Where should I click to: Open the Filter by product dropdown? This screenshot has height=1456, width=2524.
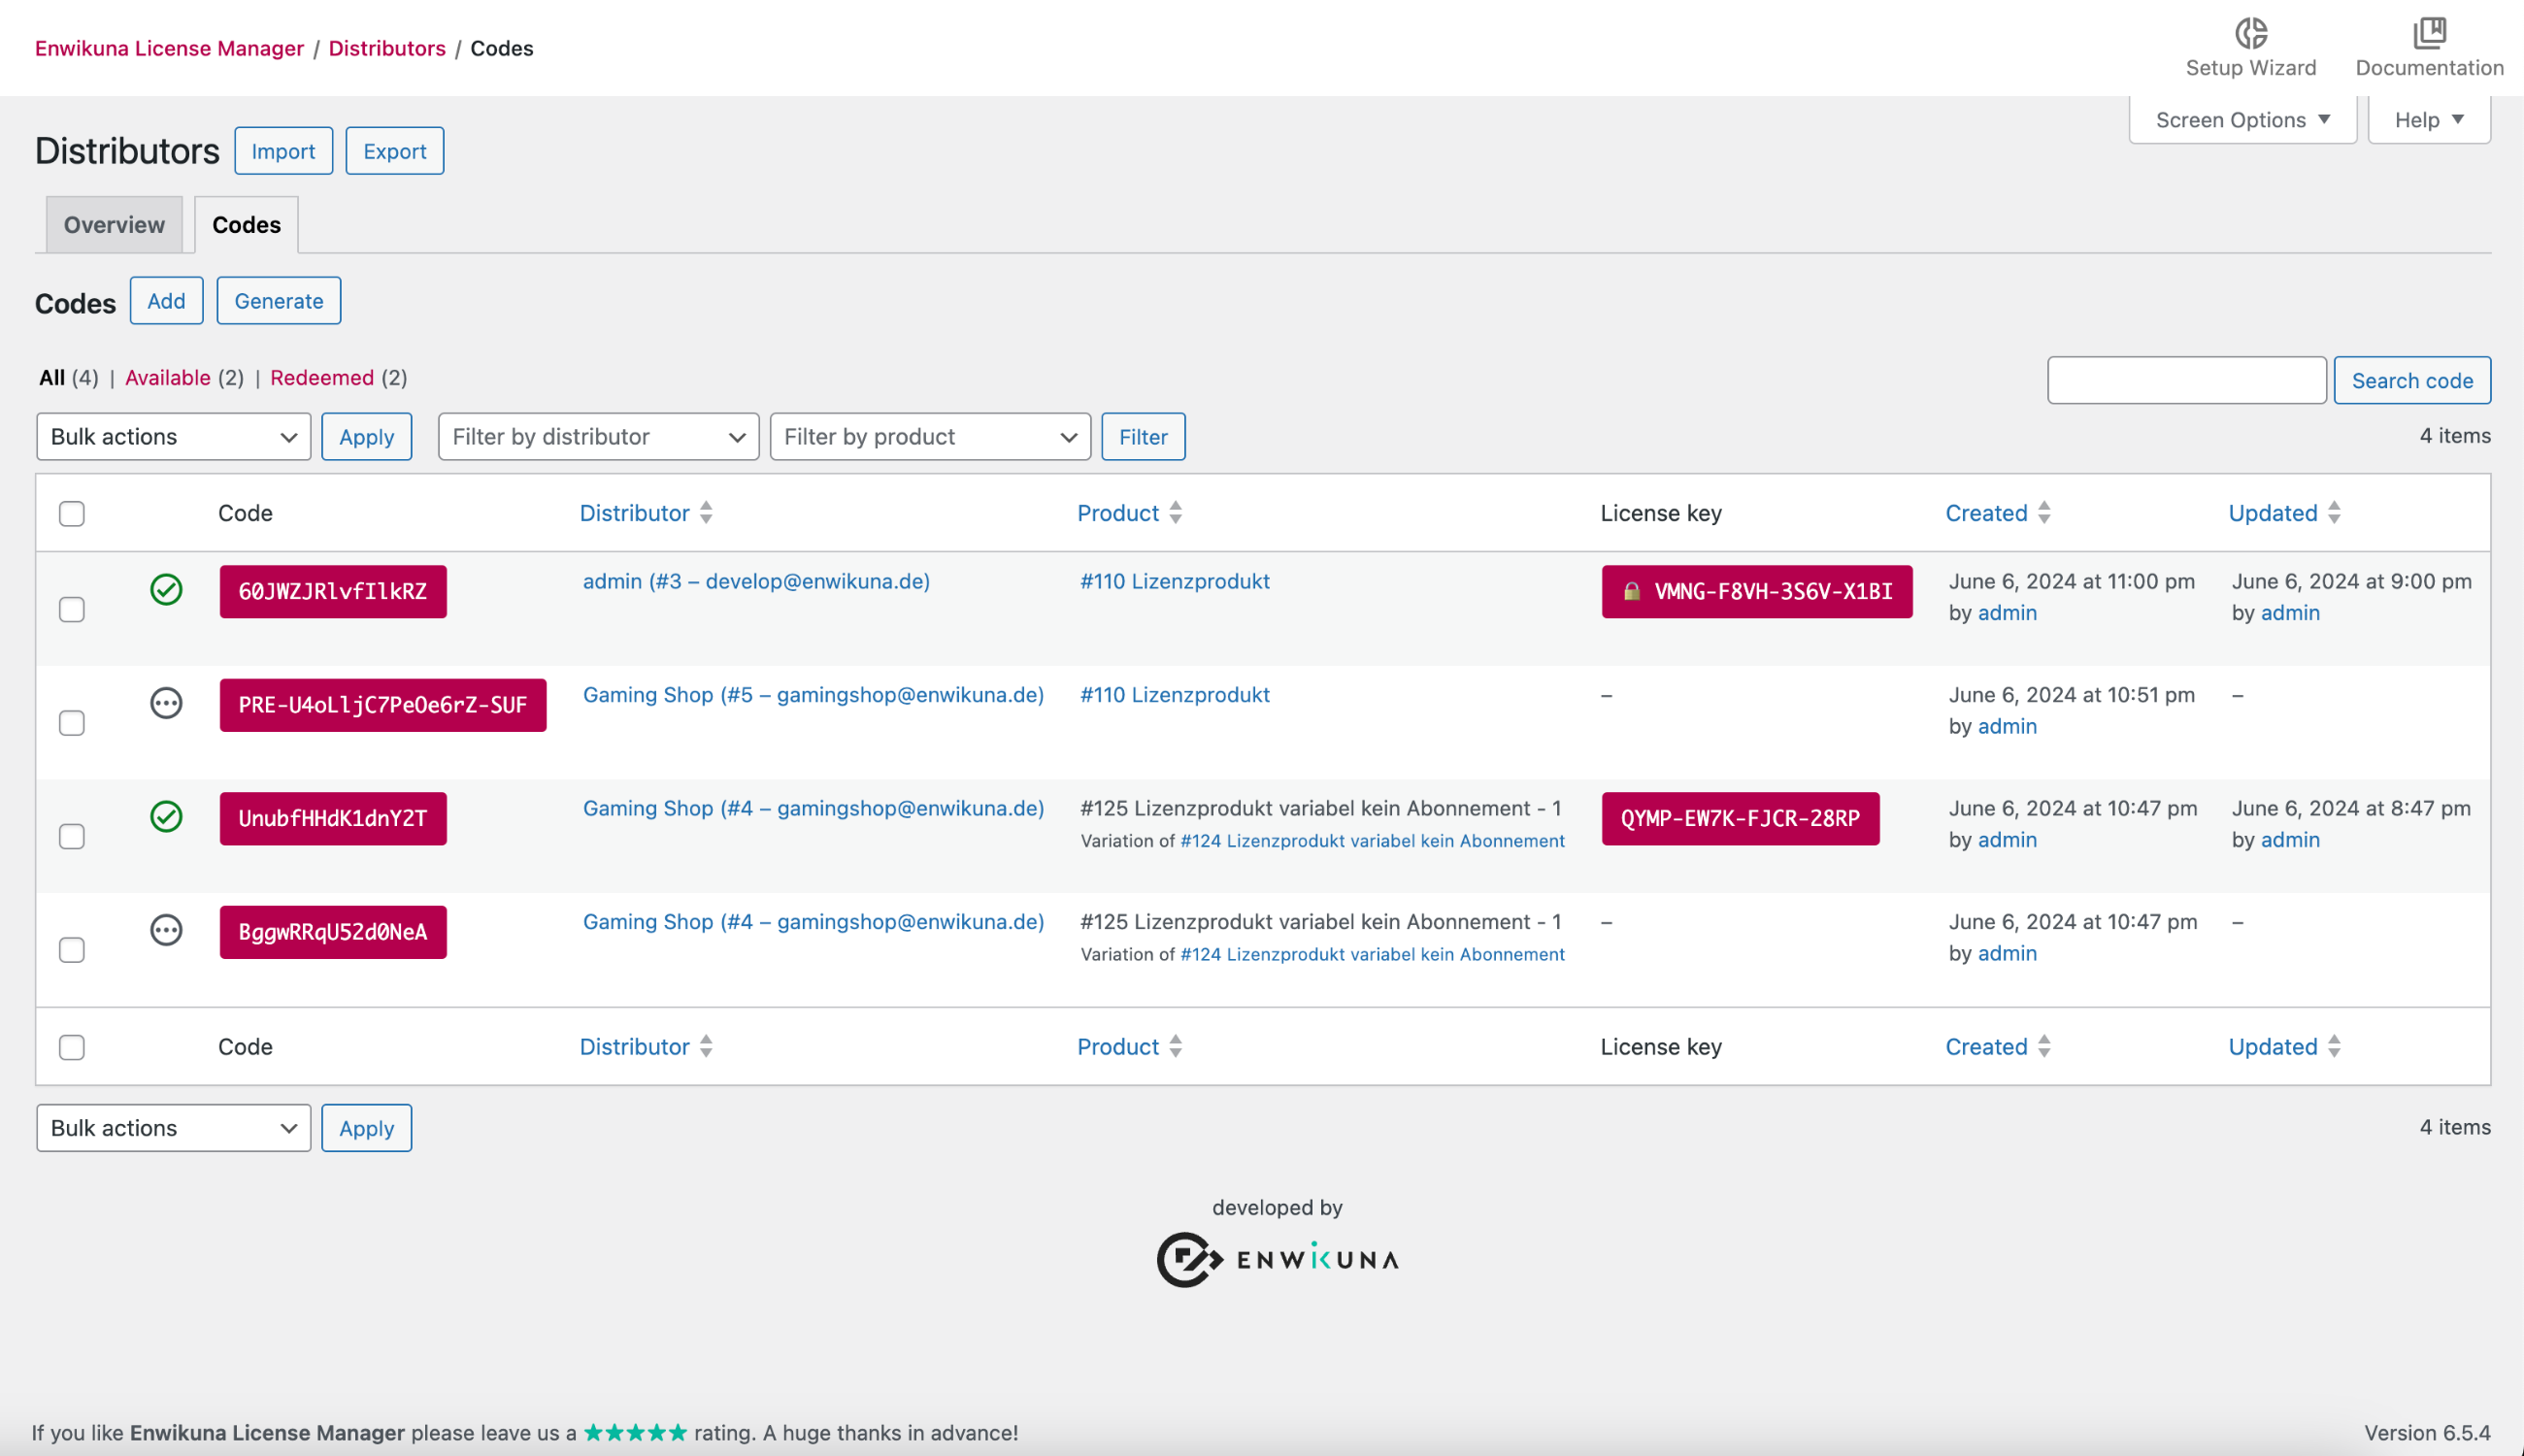pyautogui.click(x=930, y=436)
